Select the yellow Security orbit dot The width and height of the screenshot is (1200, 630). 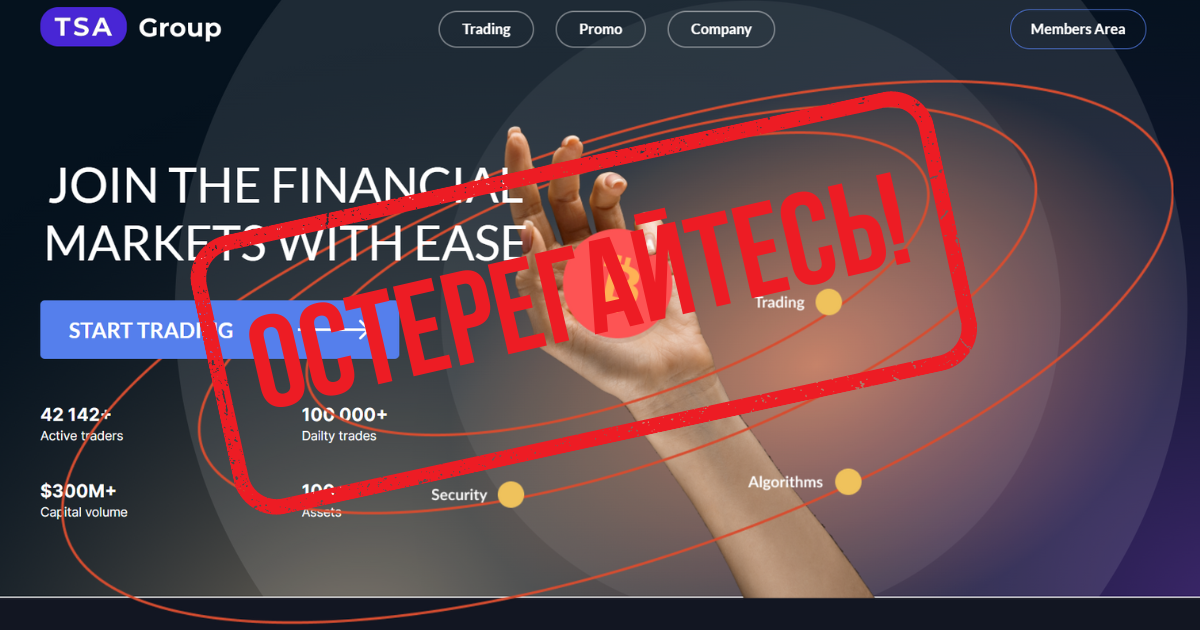click(x=511, y=494)
